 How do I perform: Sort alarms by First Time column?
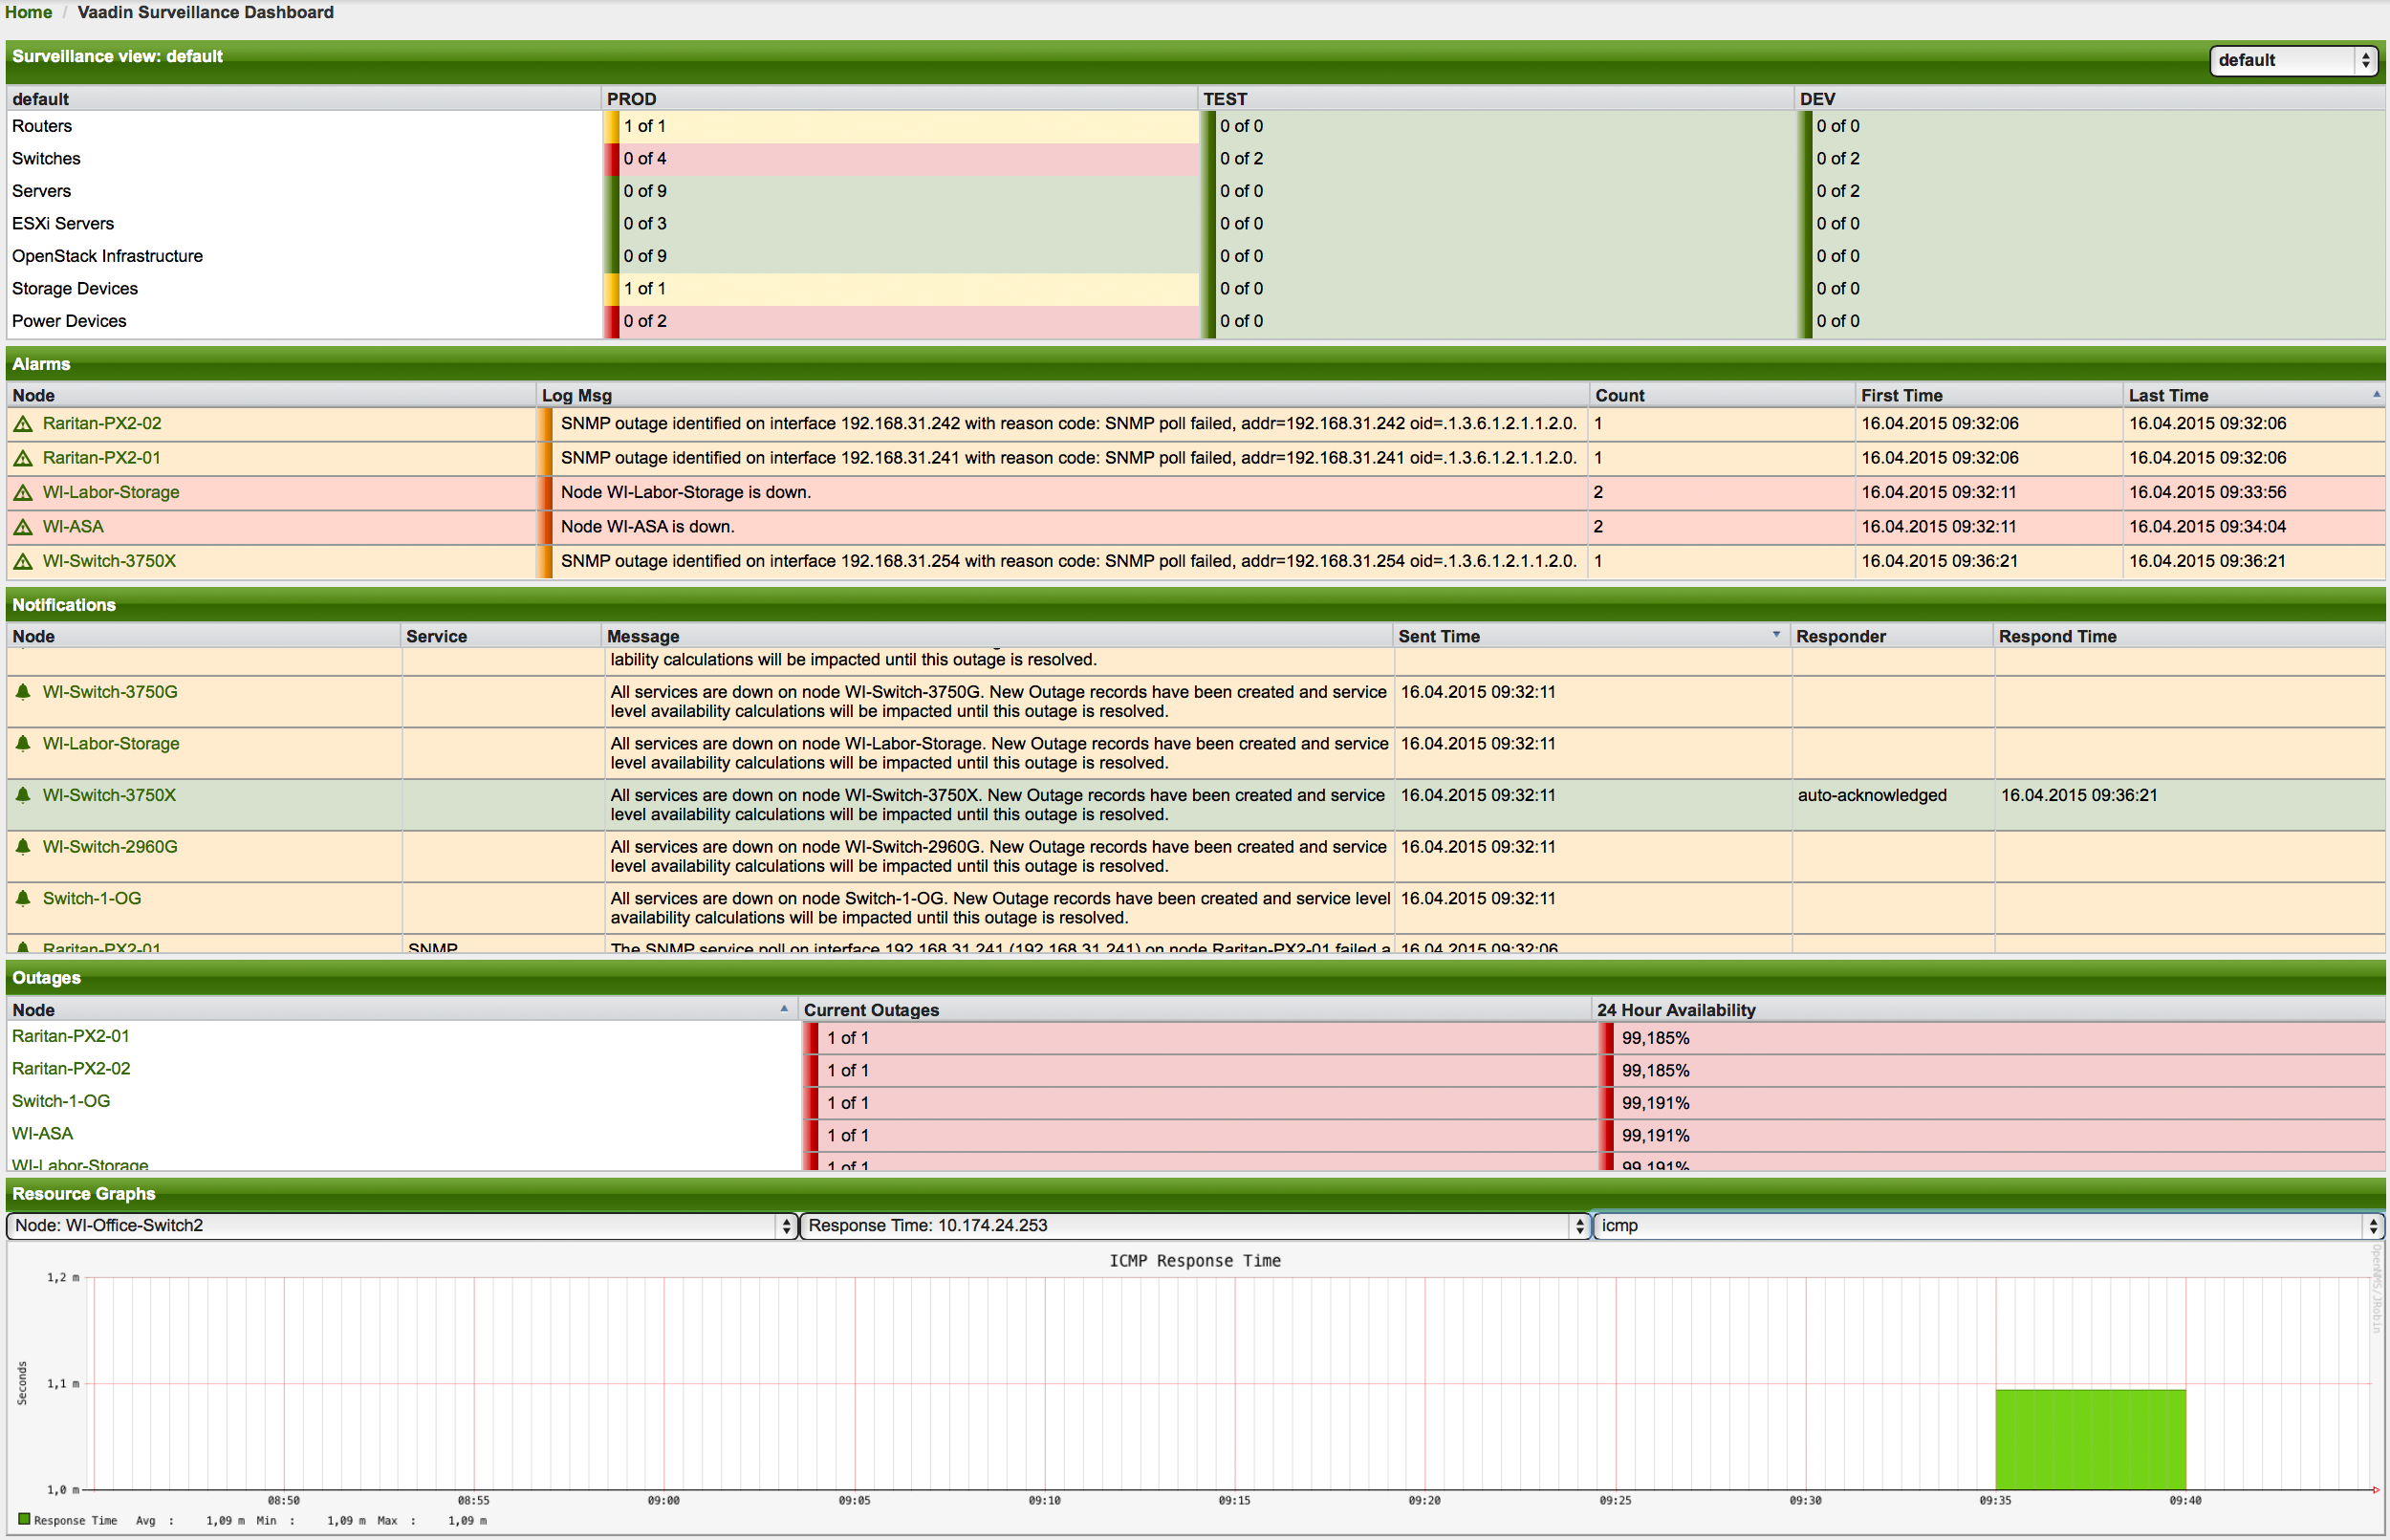(1989, 396)
